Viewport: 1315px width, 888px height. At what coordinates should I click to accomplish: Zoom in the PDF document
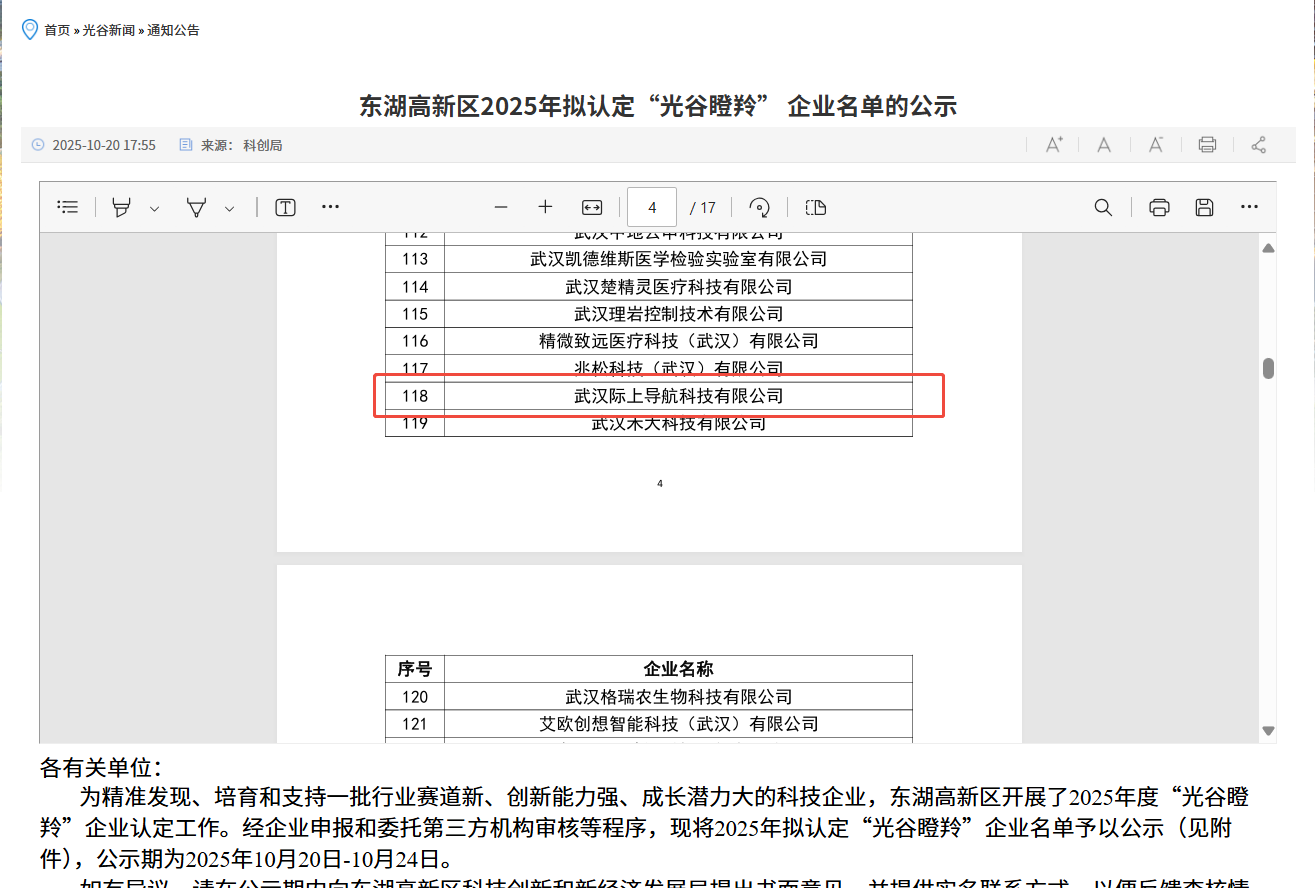(x=545, y=207)
